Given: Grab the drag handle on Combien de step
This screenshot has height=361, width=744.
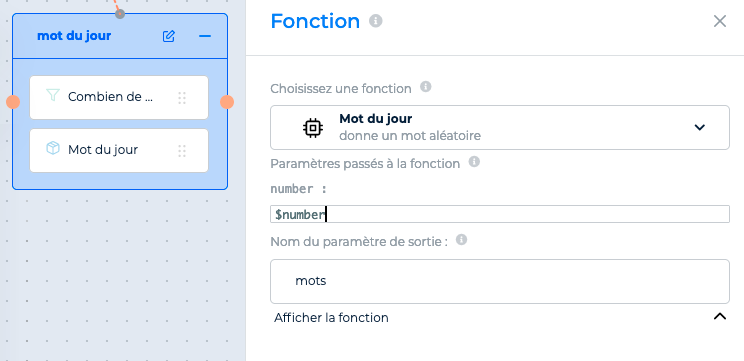Looking at the screenshot, I should click(x=182, y=98).
